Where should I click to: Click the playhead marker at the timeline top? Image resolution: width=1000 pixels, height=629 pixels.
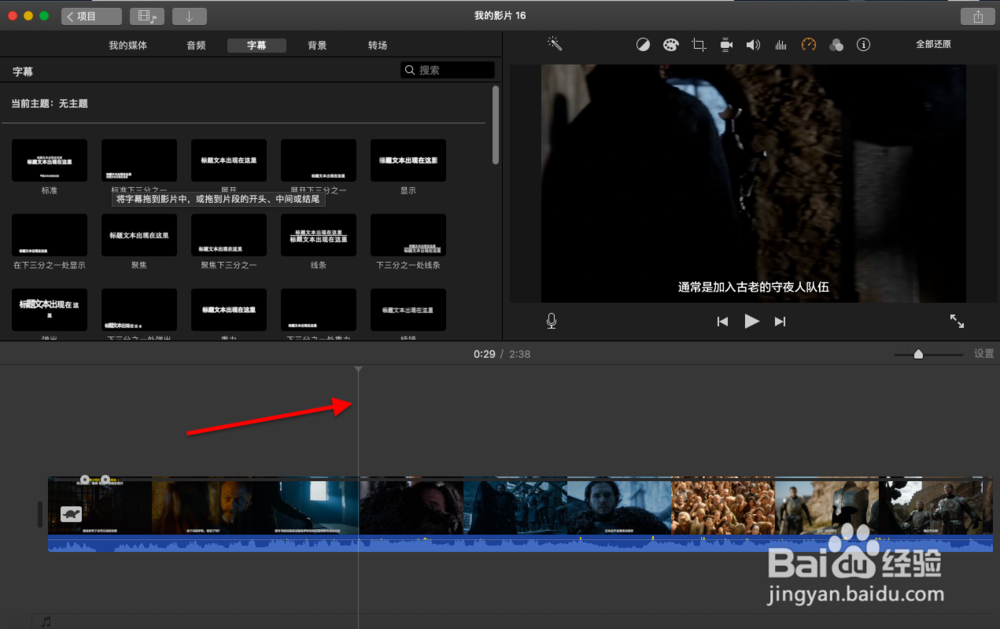tap(358, 369)
